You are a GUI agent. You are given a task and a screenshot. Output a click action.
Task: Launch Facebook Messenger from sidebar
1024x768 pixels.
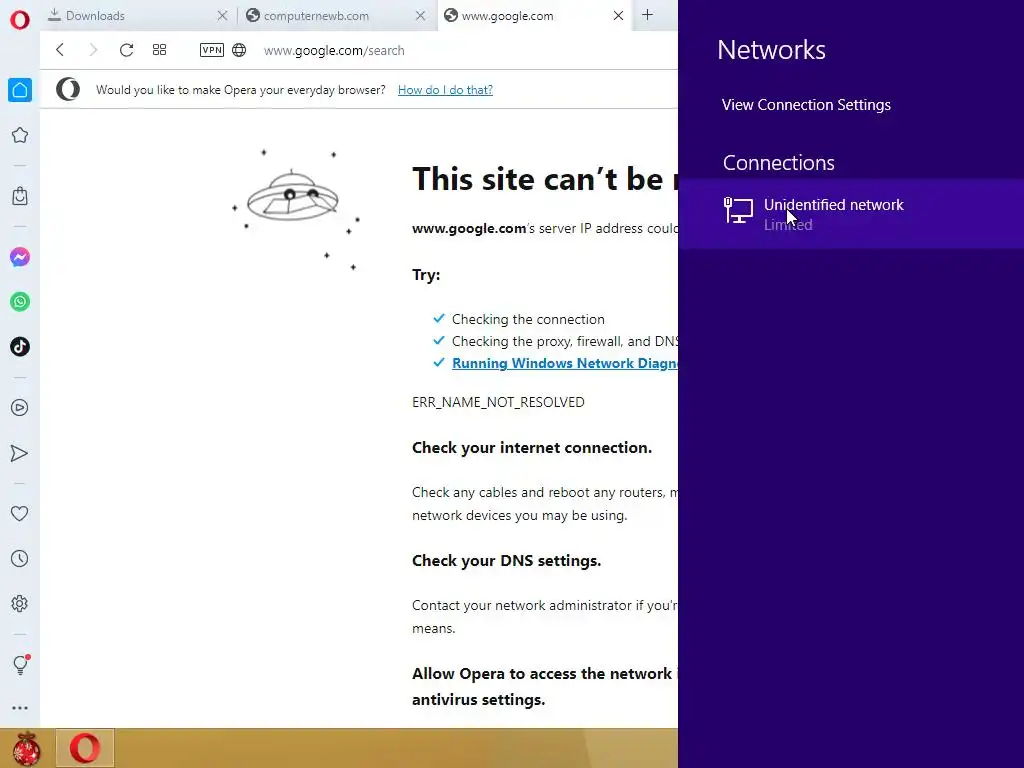(20, 257)
